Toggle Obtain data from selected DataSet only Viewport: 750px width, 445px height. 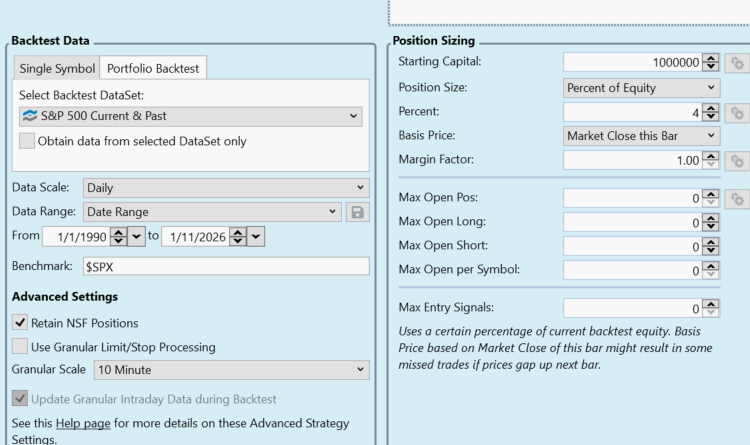[27, 141]
